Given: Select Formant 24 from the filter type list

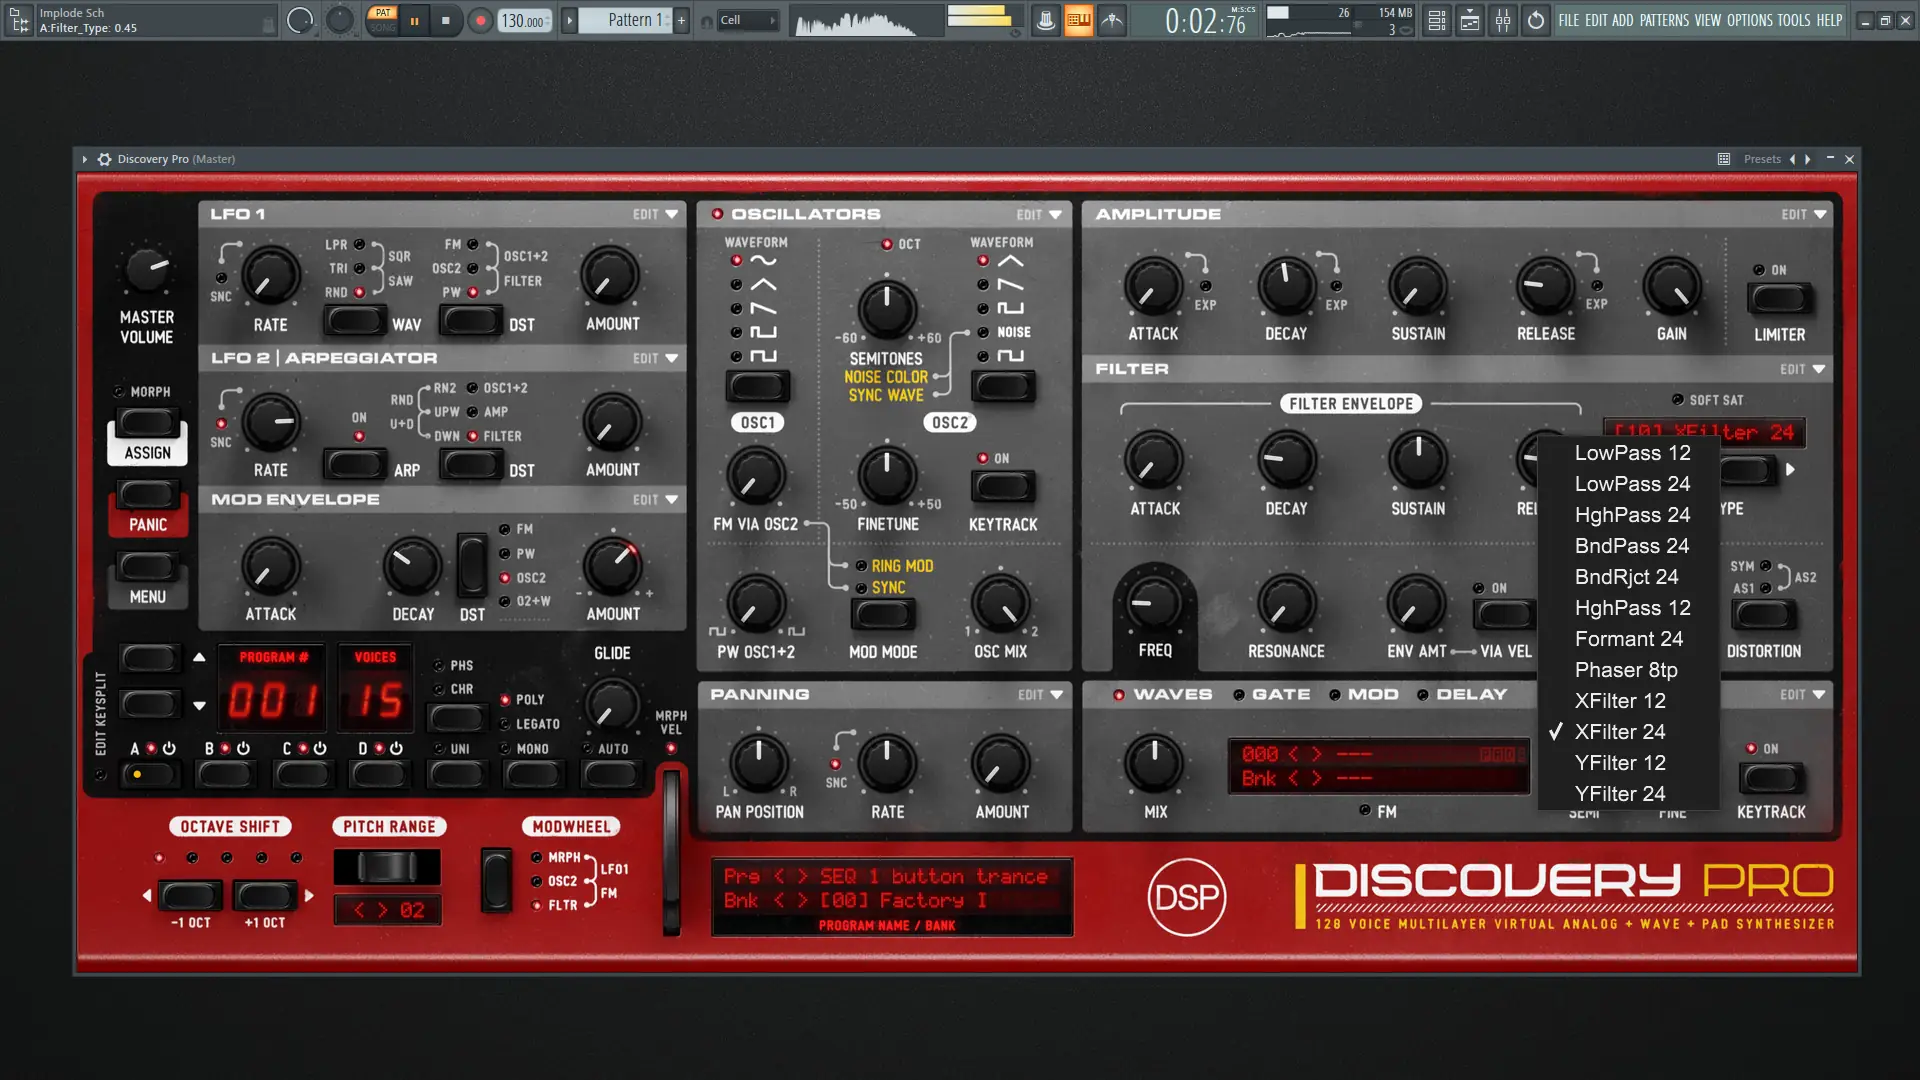Looking at the screenshot, I should [x=1628, y=639].
